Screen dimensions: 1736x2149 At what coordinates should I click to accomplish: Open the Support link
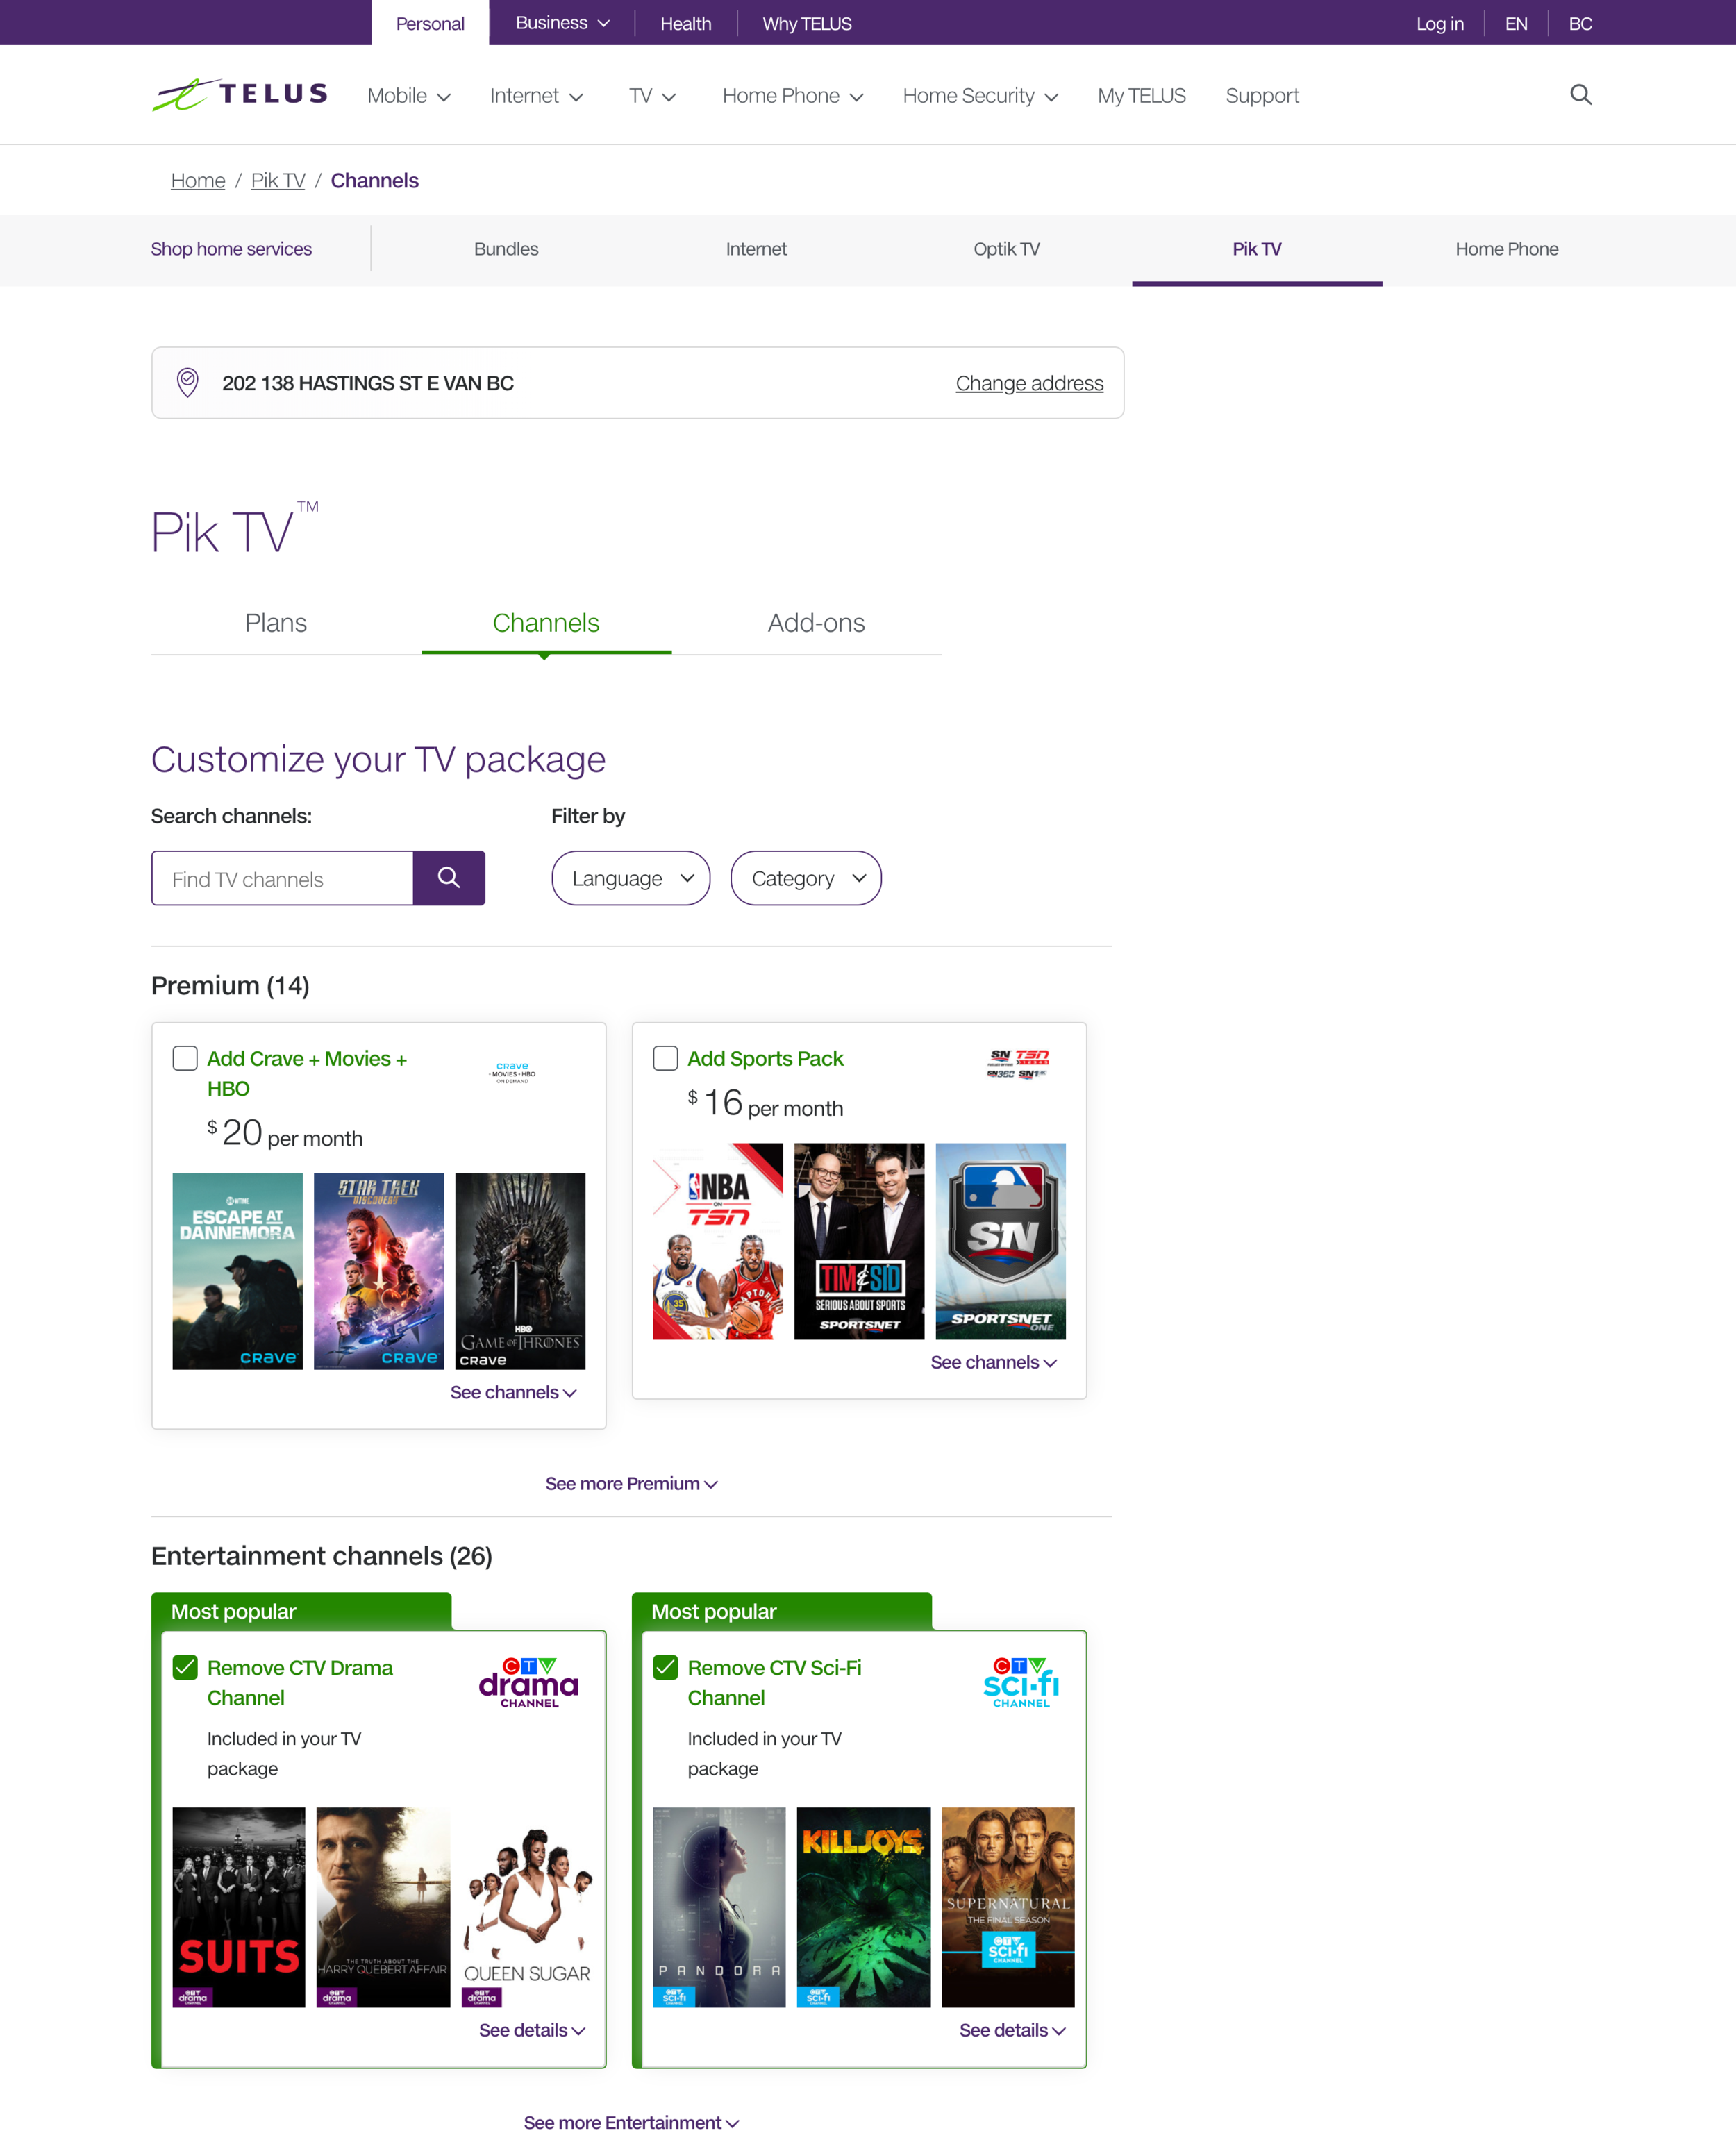pyautogui.click(x=1262, y=96)
